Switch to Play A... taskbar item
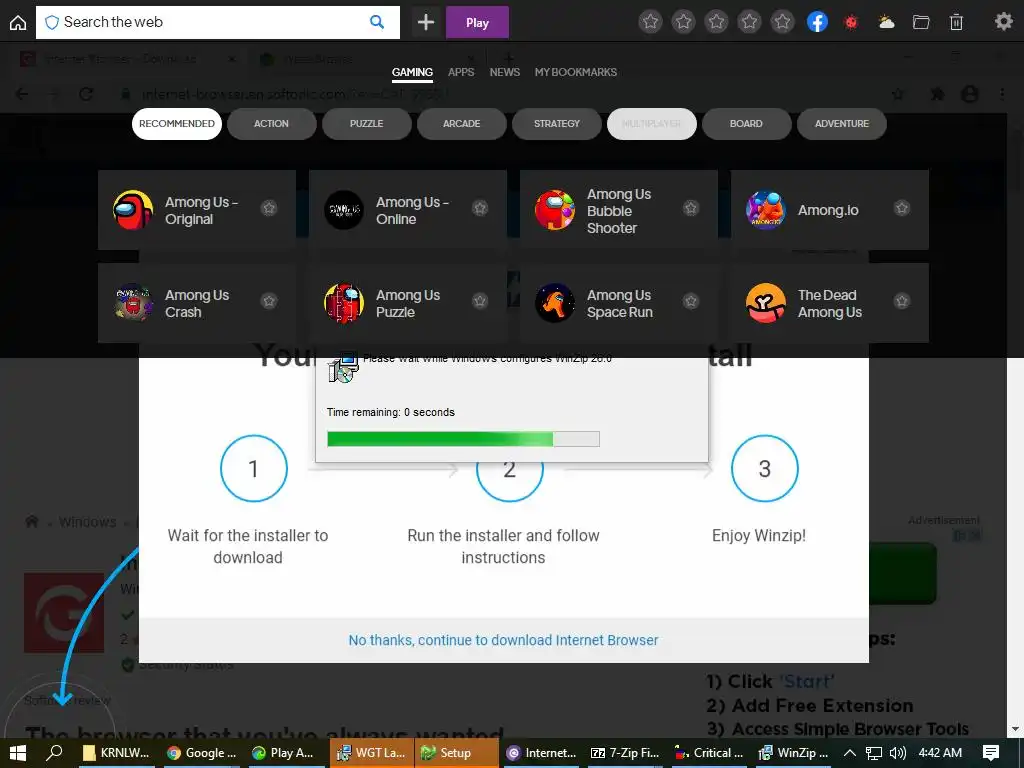Viewport: 1024px width, 768px height. [x=286, y=753]
